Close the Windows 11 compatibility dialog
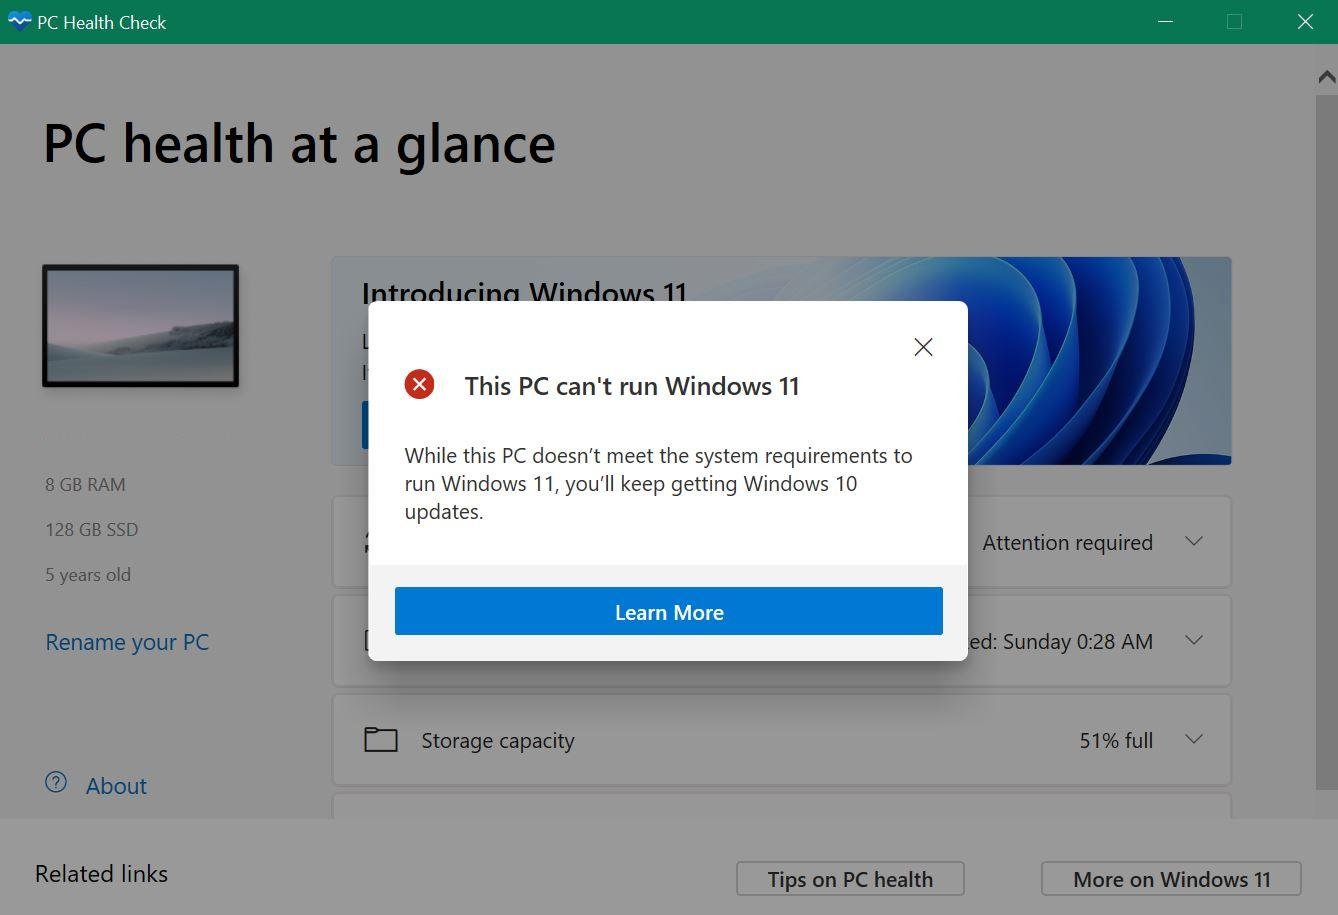The image size is (1338, 915). point(923,347)
